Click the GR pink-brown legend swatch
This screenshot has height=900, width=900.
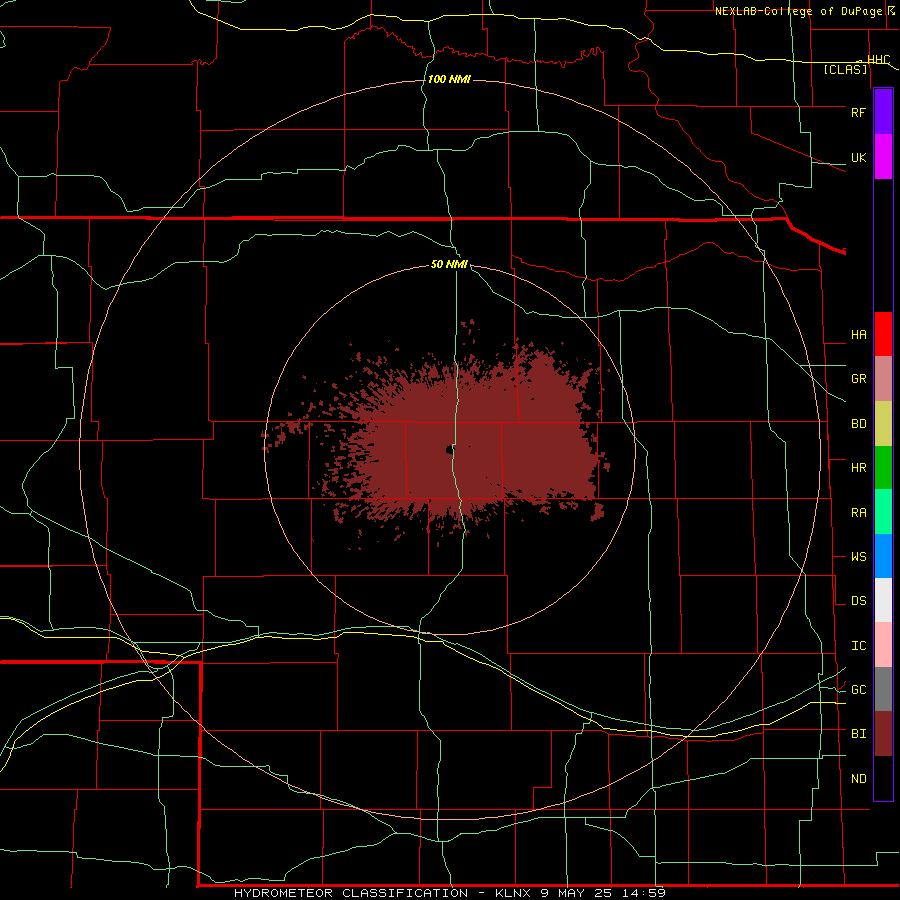[883, 379]
